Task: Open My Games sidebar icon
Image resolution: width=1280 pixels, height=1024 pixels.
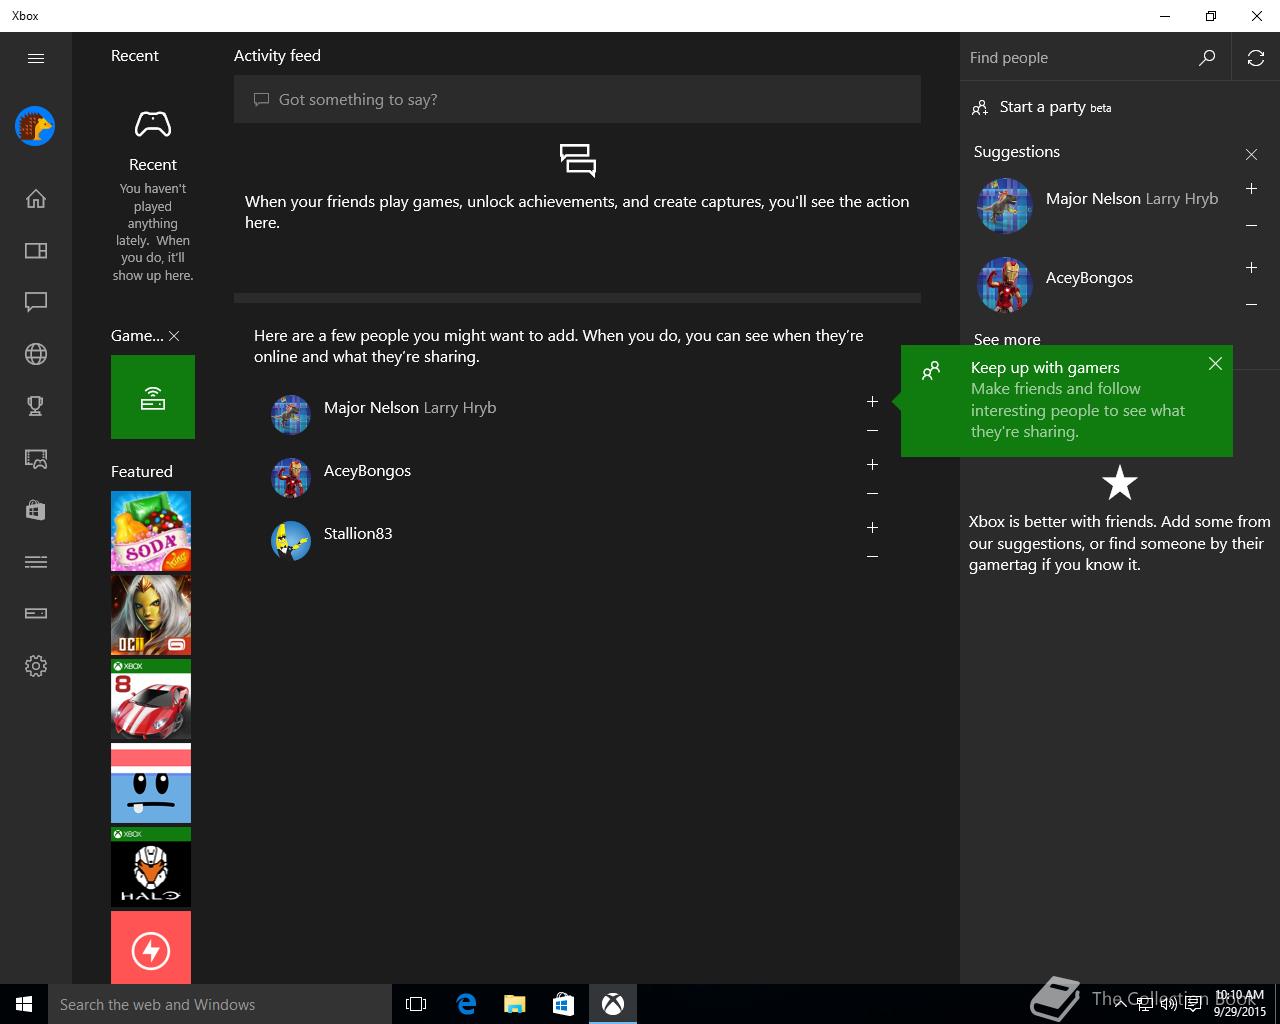Action: 36,251
